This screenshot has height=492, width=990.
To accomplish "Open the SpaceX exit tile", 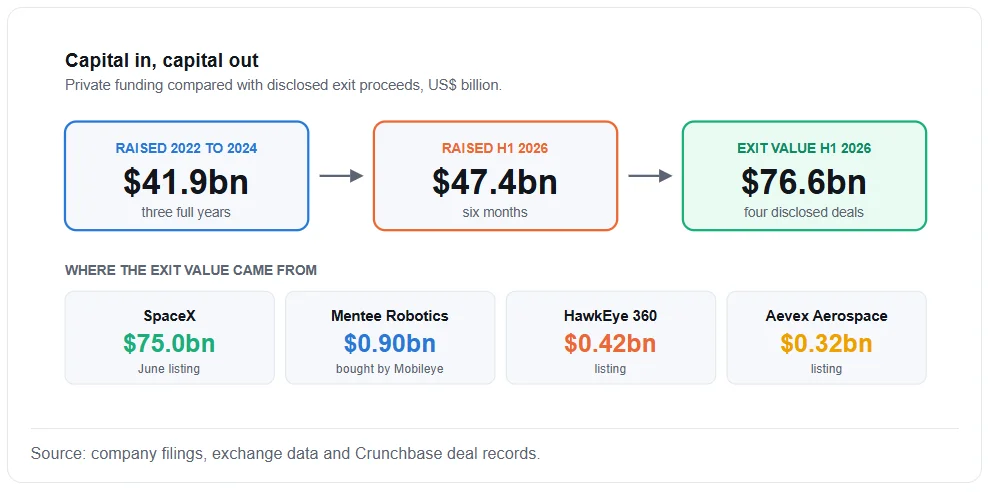I will point(169,337).
